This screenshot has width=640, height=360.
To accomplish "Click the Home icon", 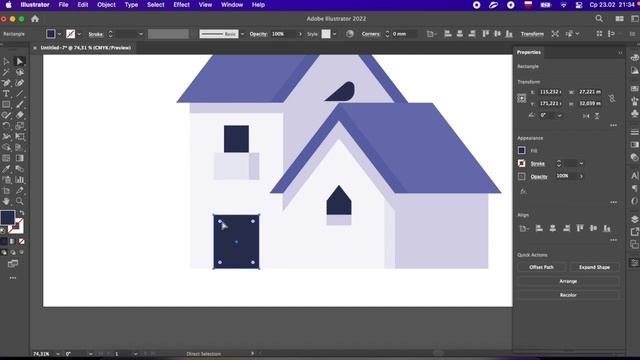I will tap(35, 19).
